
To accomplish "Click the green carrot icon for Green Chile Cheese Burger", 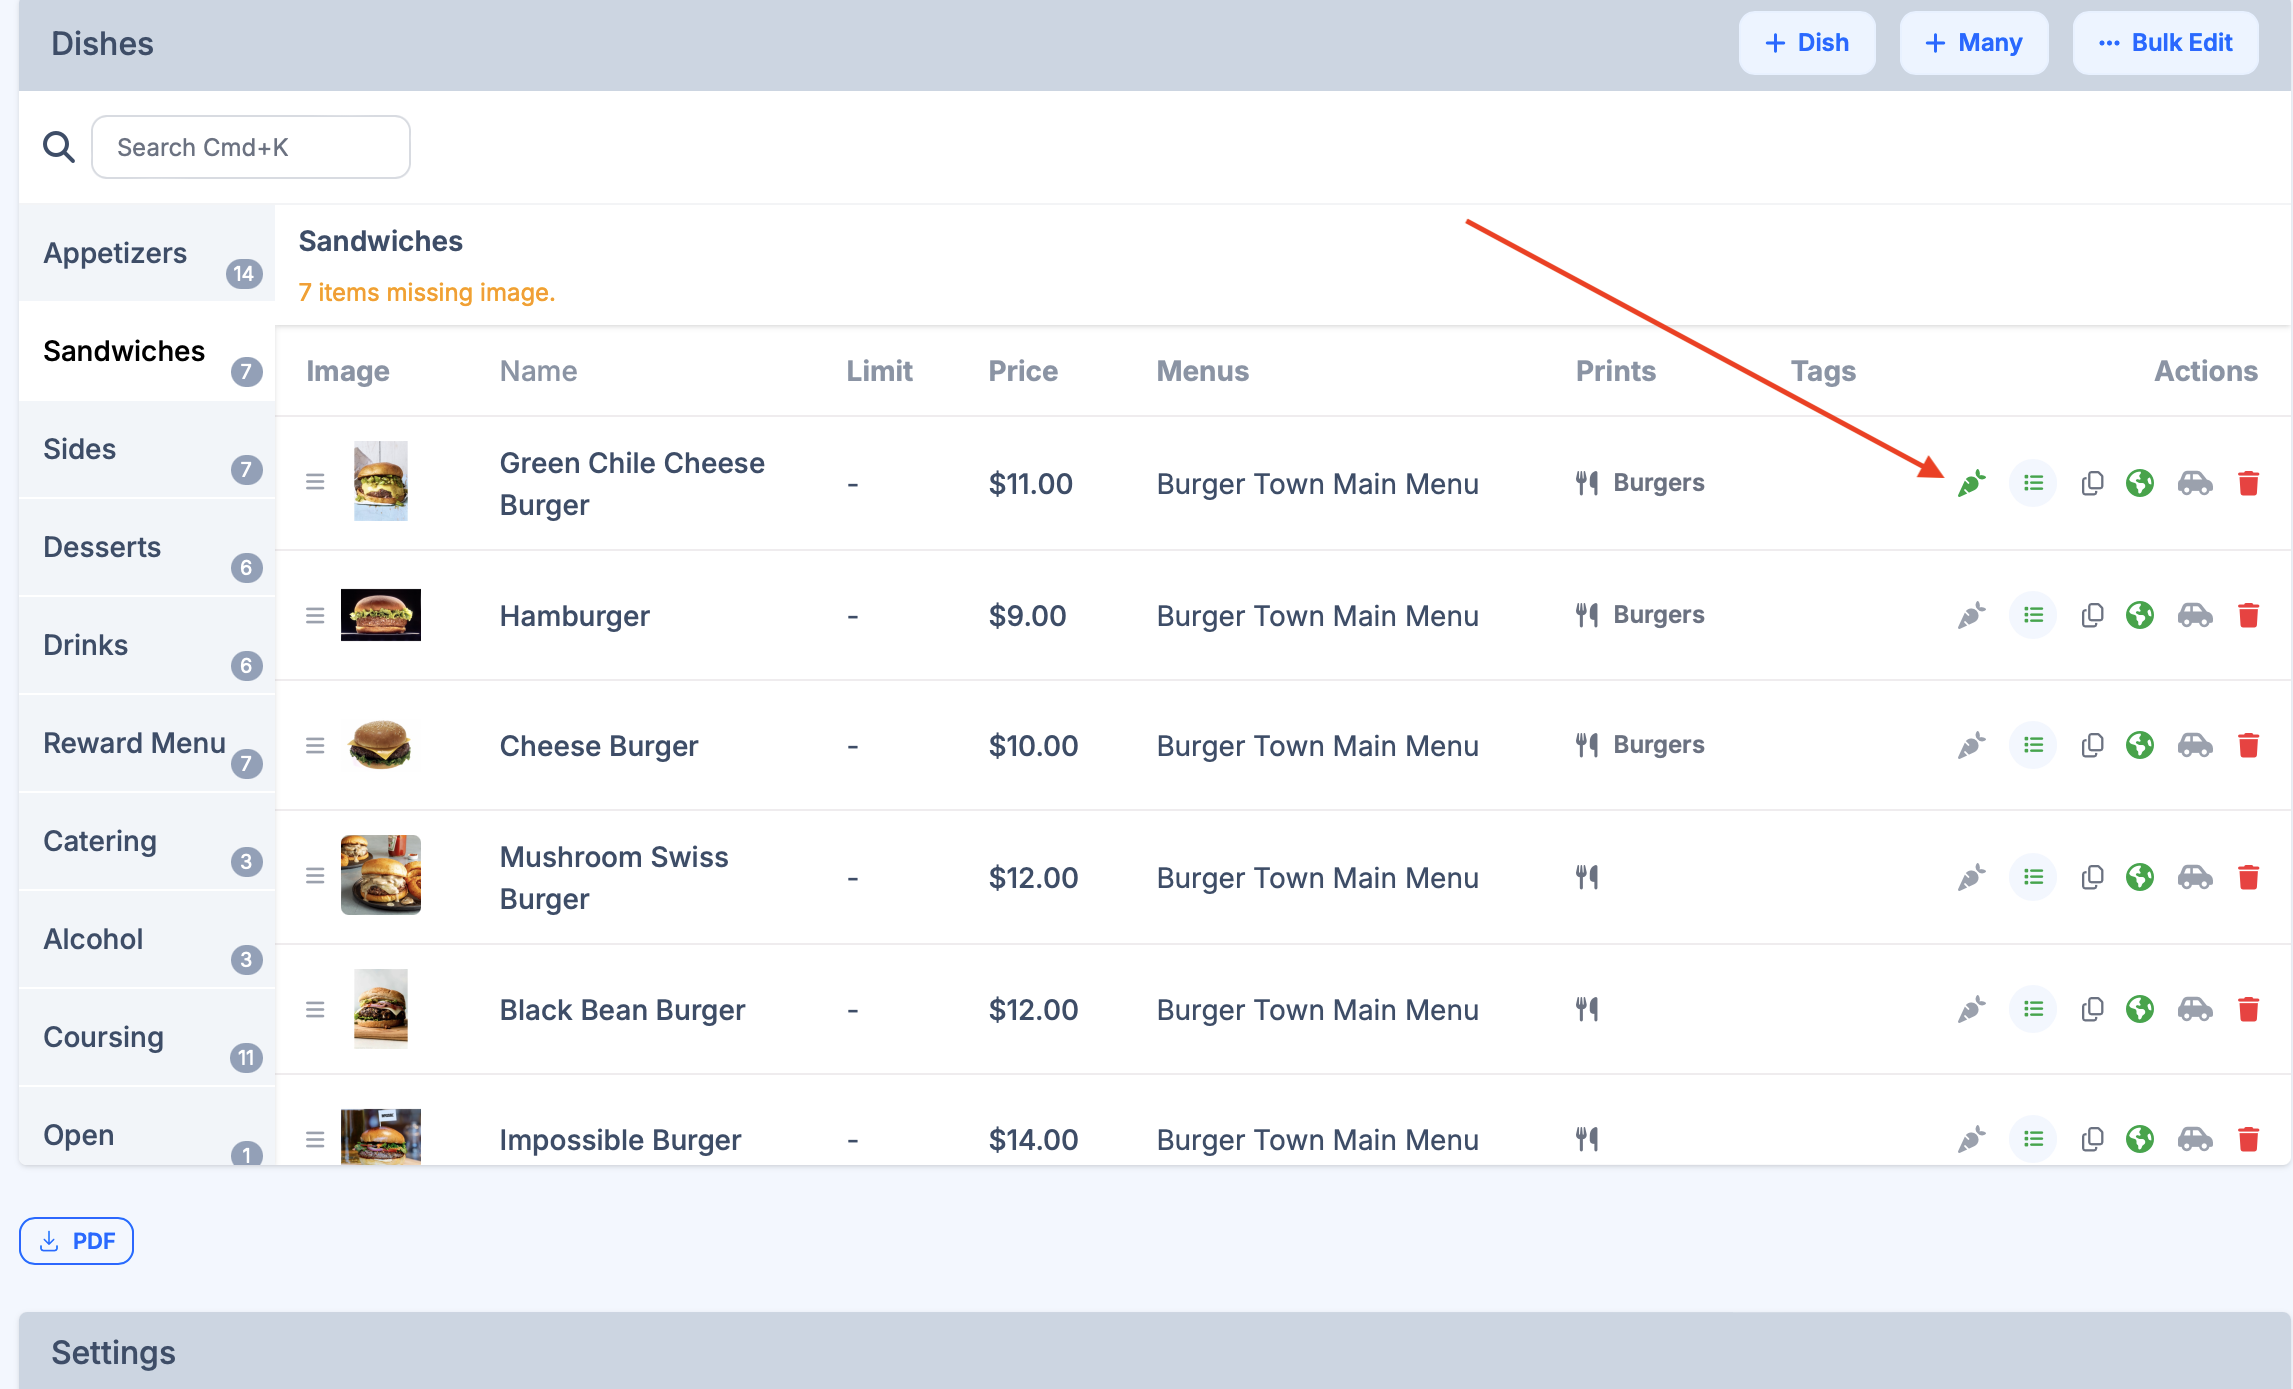I will pos(1971,484).
